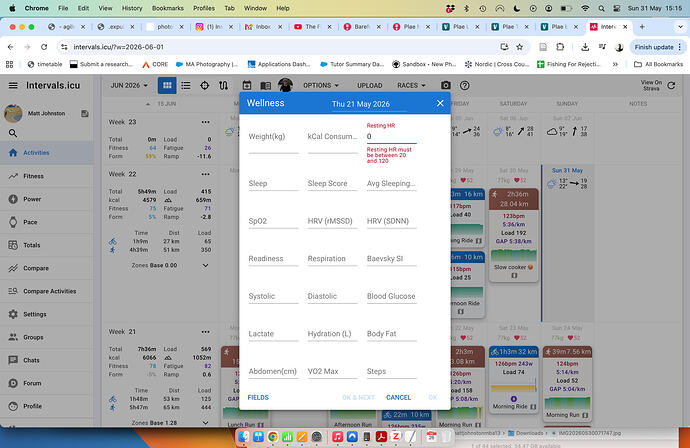This screenshot has height=448, width=690.
Task: Open Music app in the Dock
Action: [338, 437]
